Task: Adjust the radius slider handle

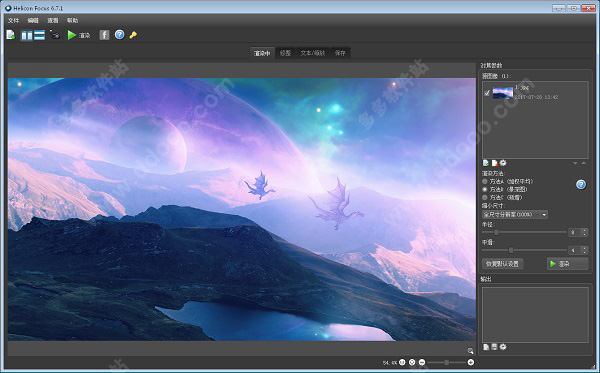Action: [x=496, y=232]
